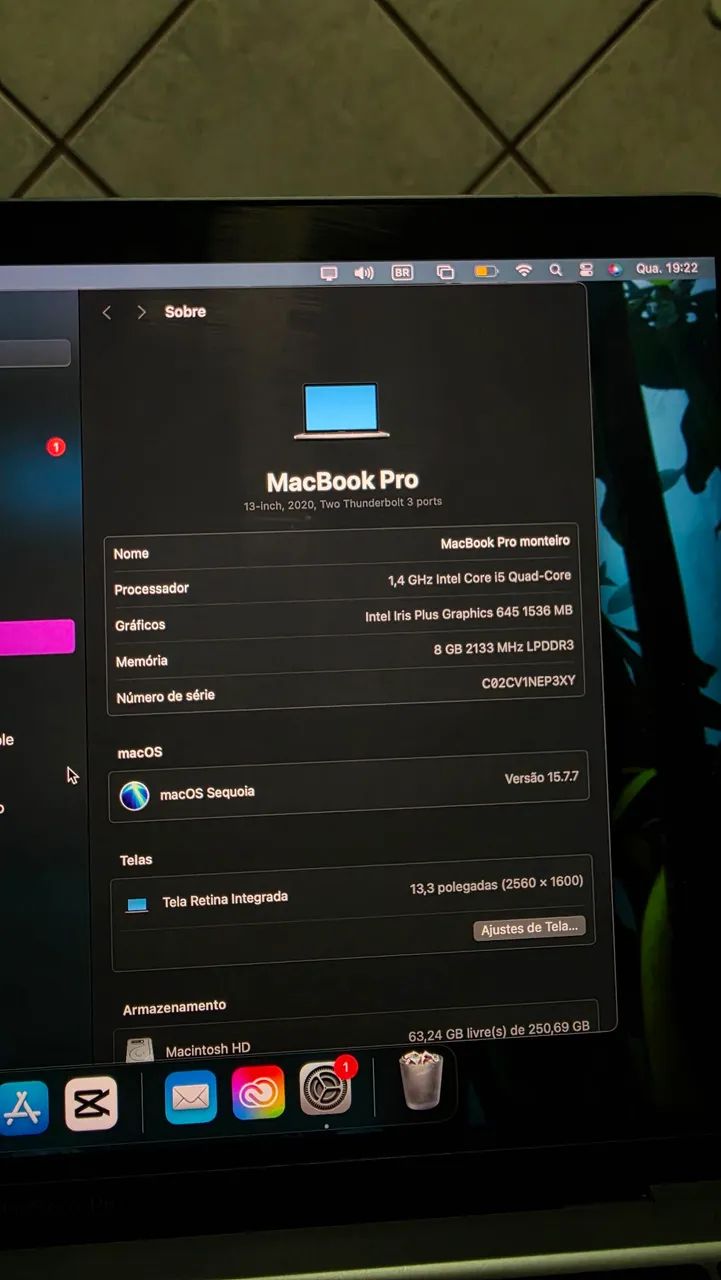Open the volume control in menu bar
The width and height of the screenshot is (721, 1280).
[x=364, y=273]
